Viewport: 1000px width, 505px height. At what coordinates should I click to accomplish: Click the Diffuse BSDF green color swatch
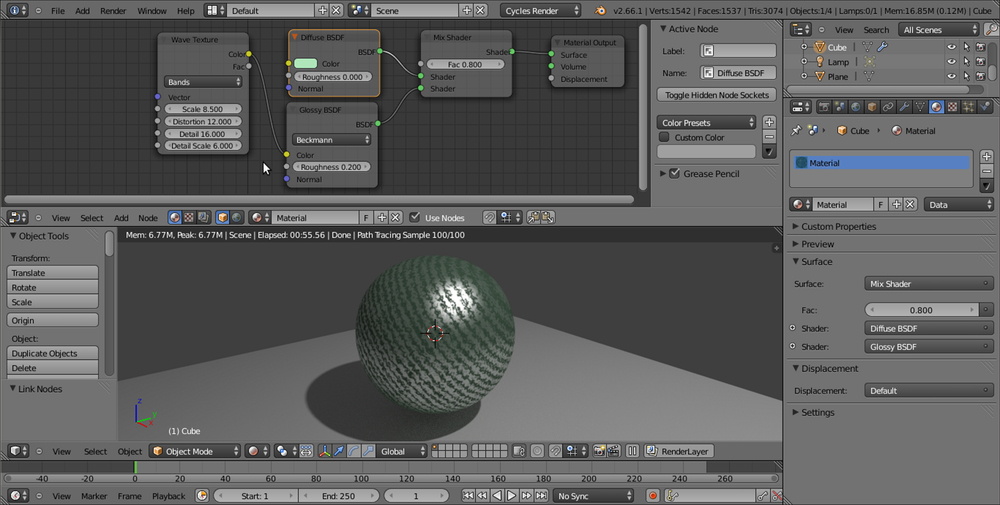[x=305, y=64]
